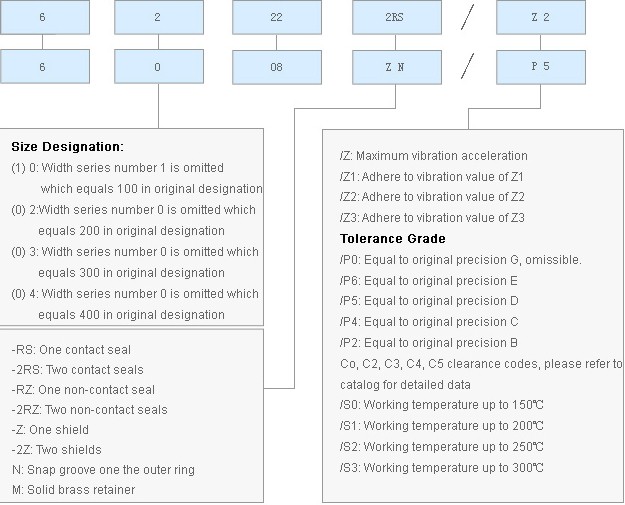Click the Tolerance Grade heading

pos(393,238)
